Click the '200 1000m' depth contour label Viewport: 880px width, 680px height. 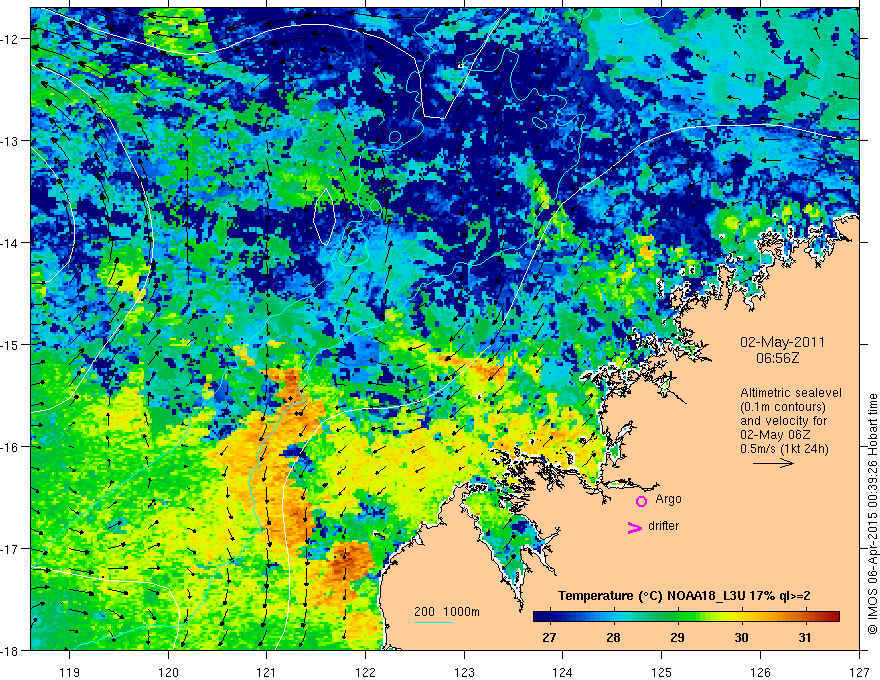(447, 612)
